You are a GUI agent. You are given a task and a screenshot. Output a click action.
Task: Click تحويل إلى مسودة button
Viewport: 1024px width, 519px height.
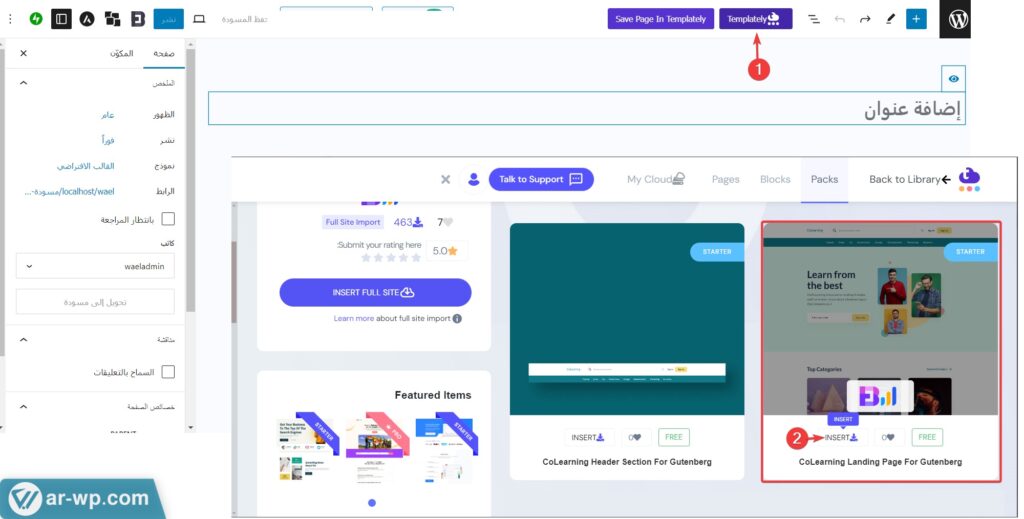pos(95,302)
